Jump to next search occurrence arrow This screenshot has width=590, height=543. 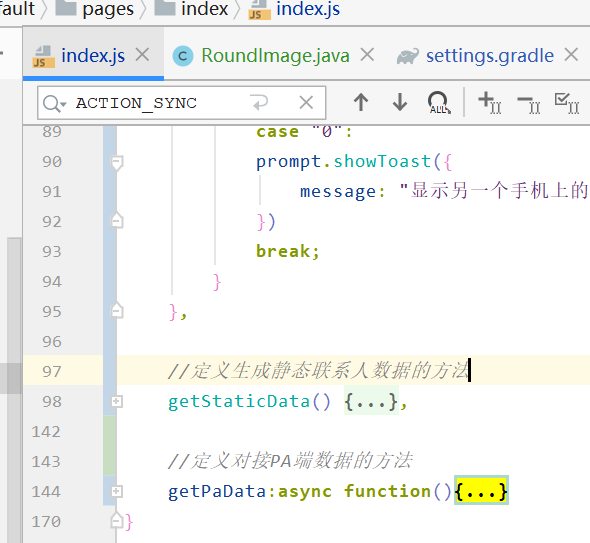(x=400, y=102)
